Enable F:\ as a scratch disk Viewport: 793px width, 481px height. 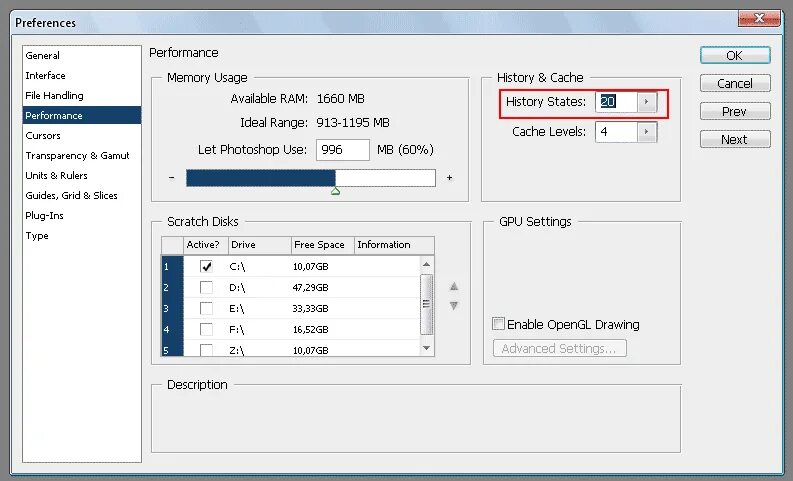pyautogui.click(x=206, y=329)
